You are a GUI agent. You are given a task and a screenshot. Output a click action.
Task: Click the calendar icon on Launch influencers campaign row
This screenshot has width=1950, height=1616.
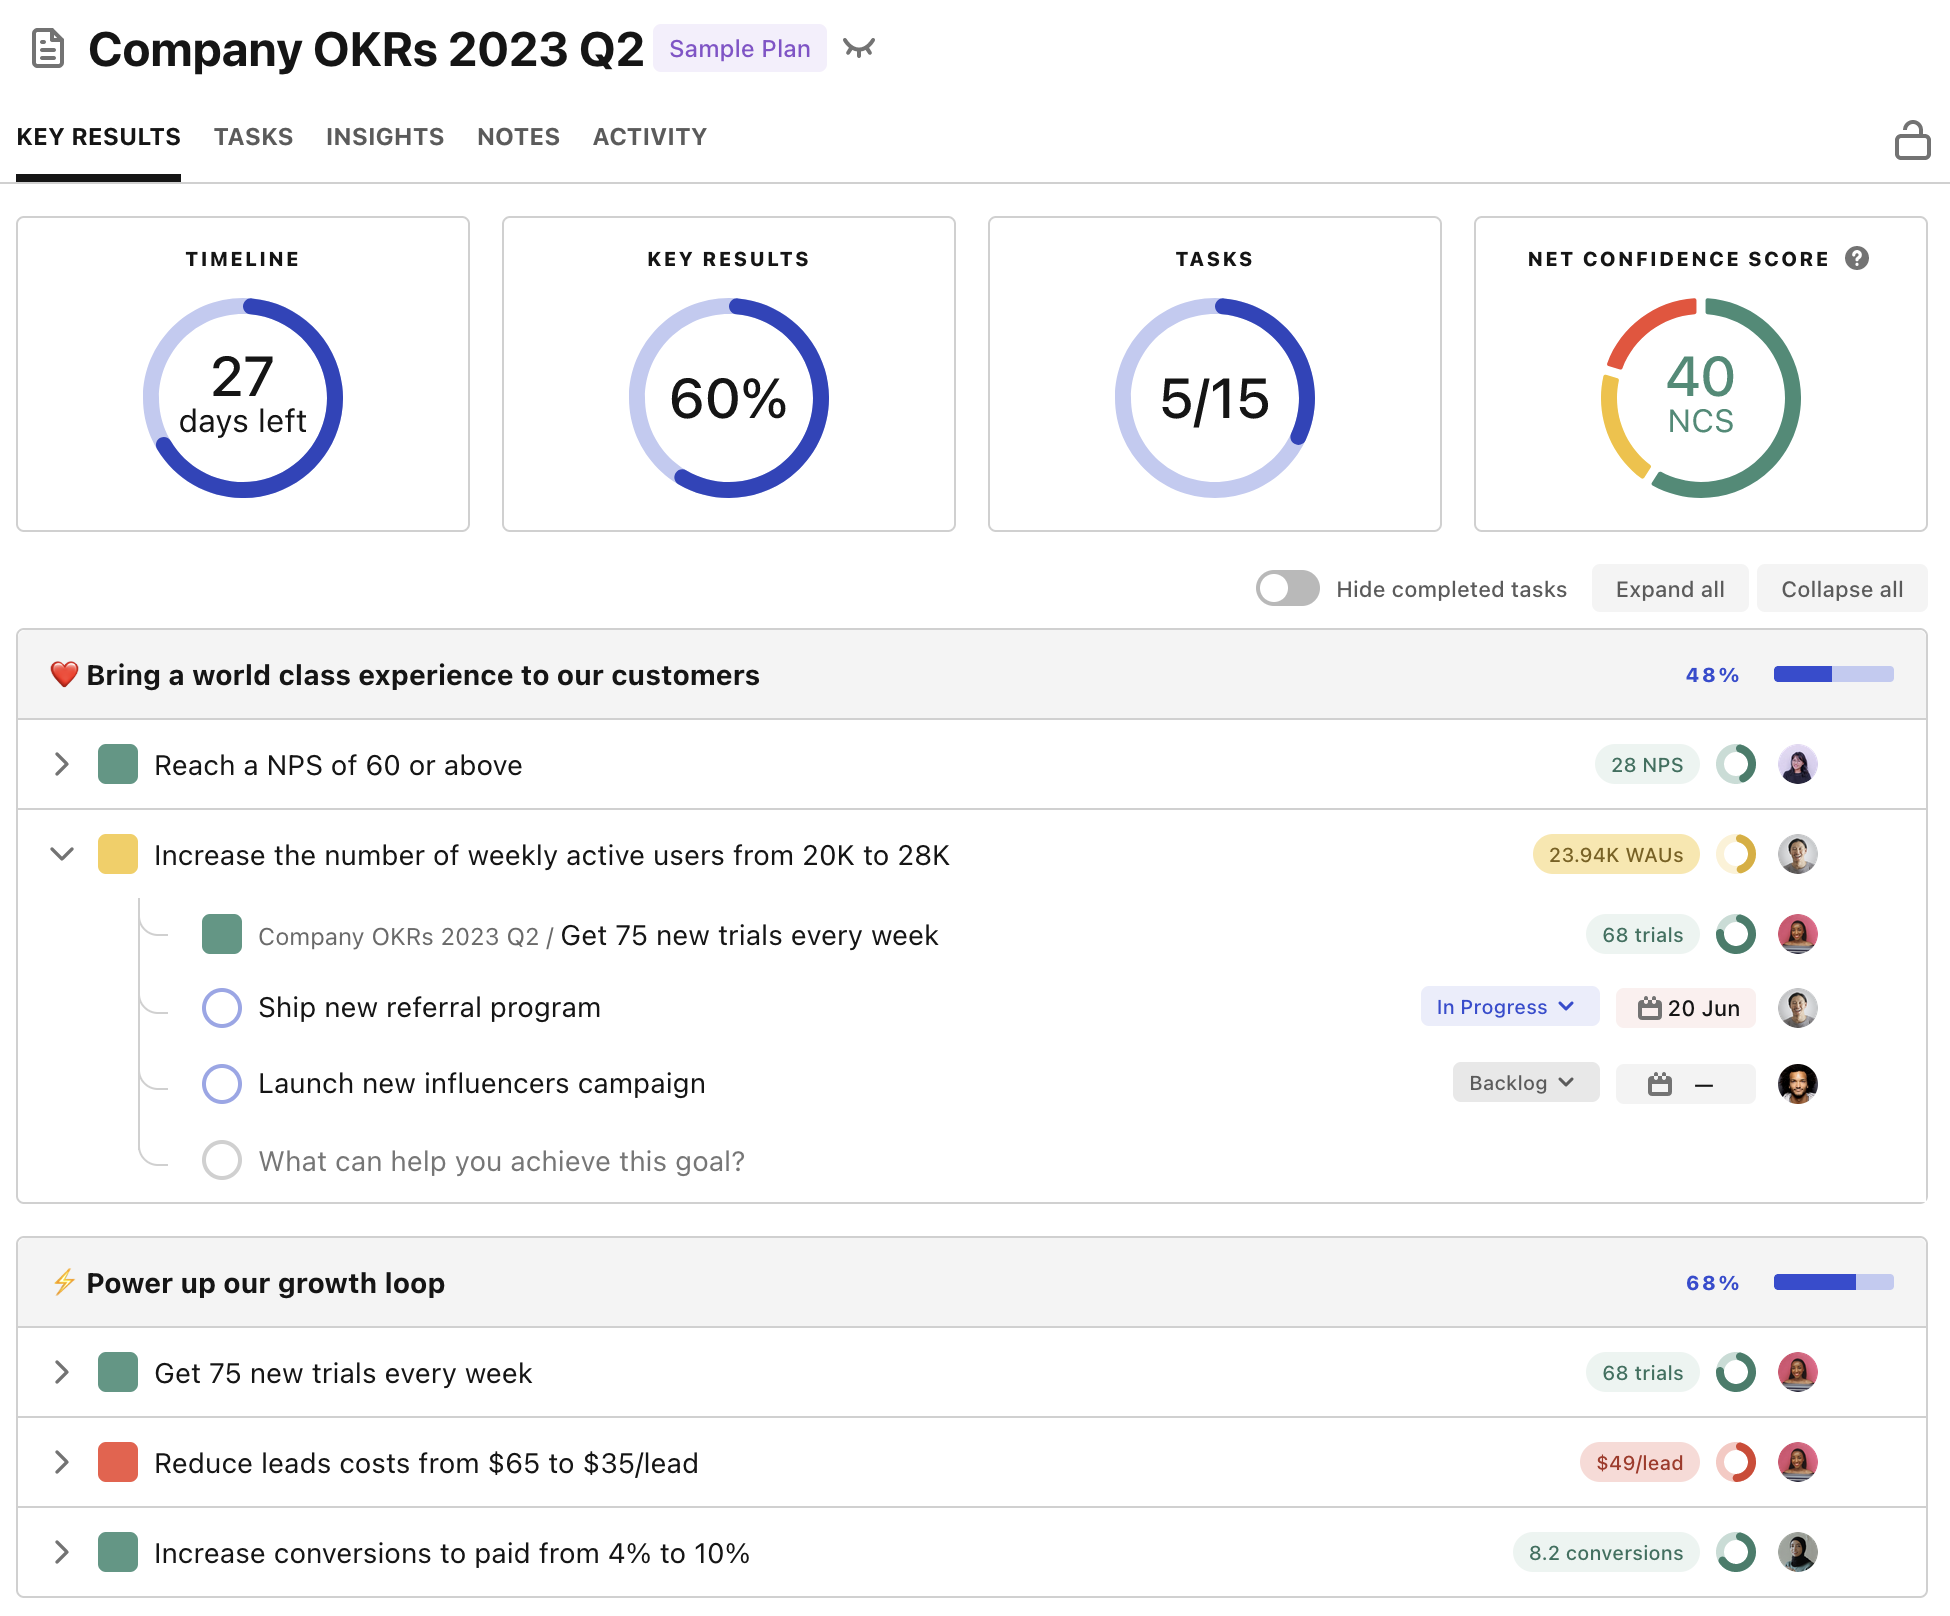(x=1661, y=1082)
